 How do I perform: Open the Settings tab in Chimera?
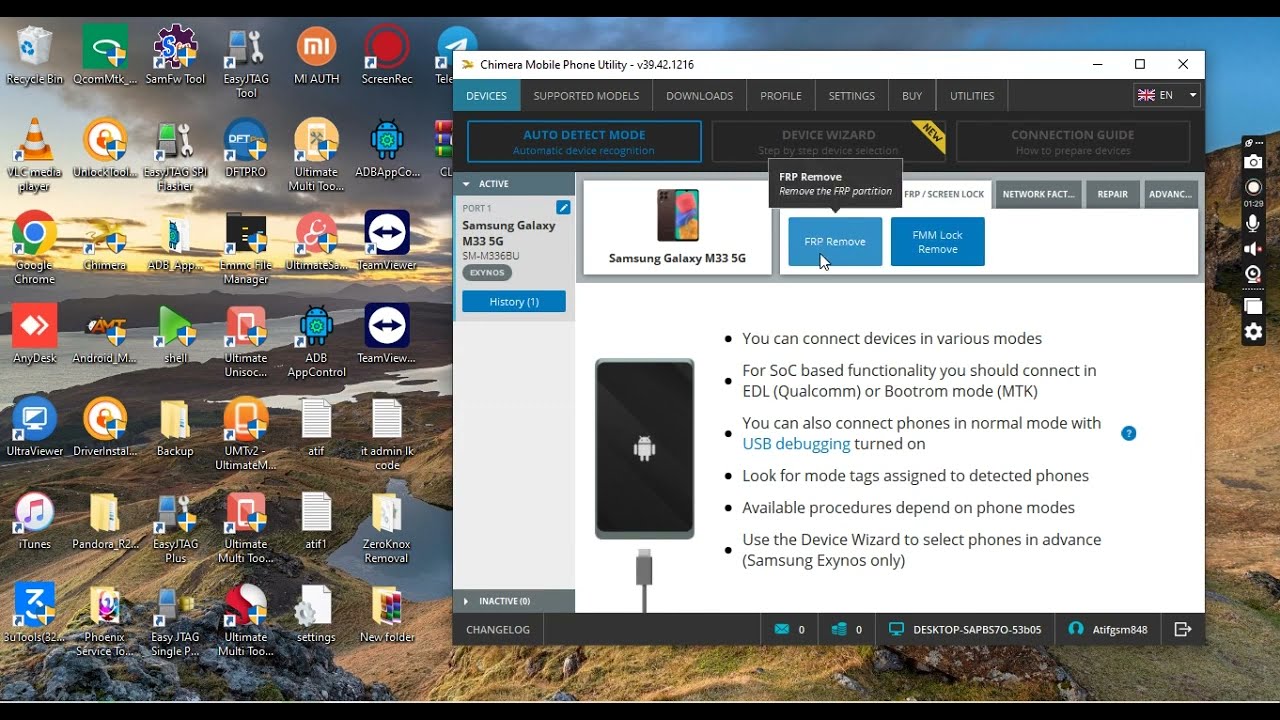pos(852,96)
